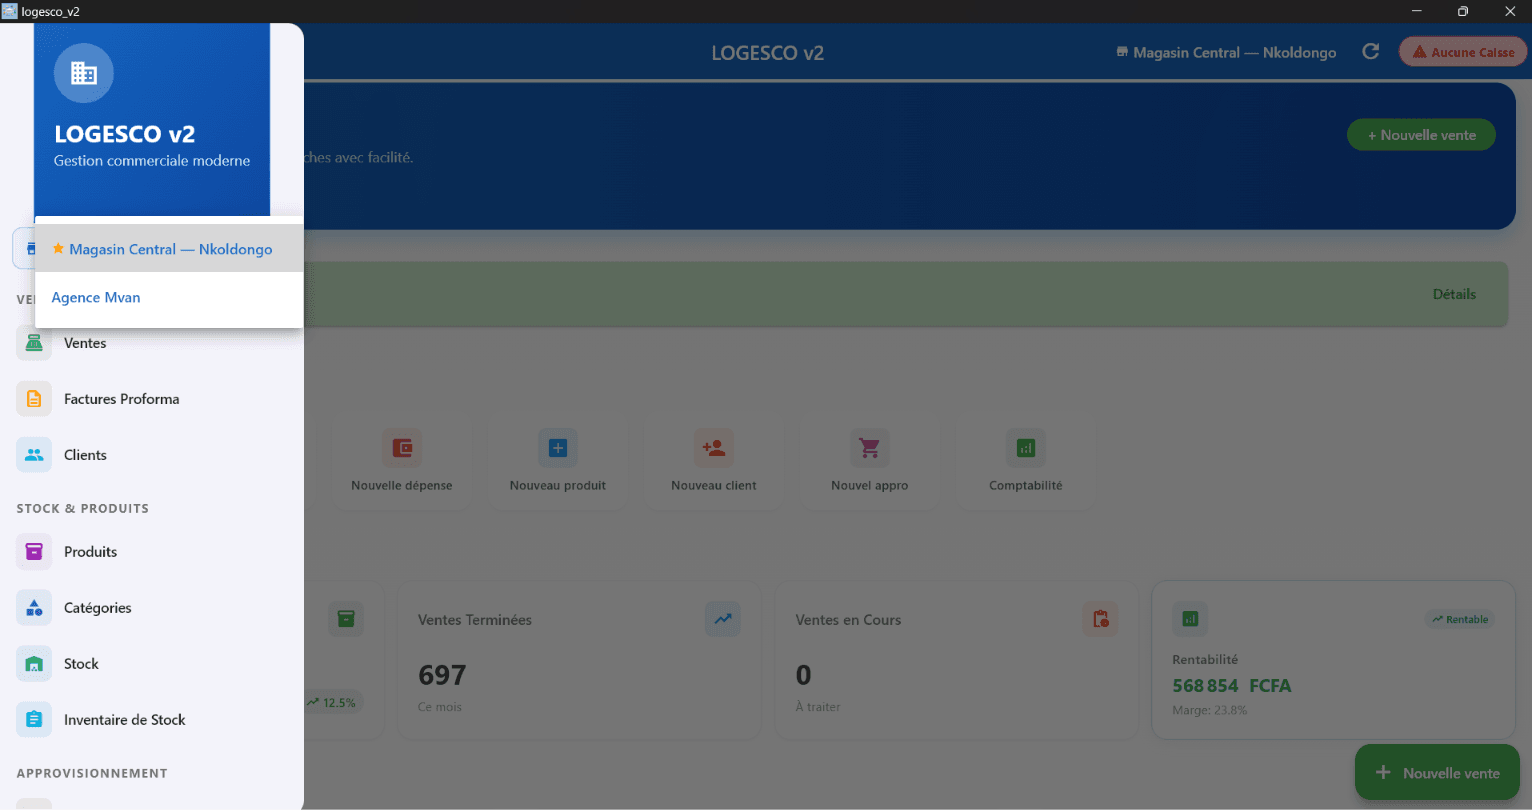1532x810 pixels.
Task: Click the 697 completed sales value
Action: click(x=442, y=675)
